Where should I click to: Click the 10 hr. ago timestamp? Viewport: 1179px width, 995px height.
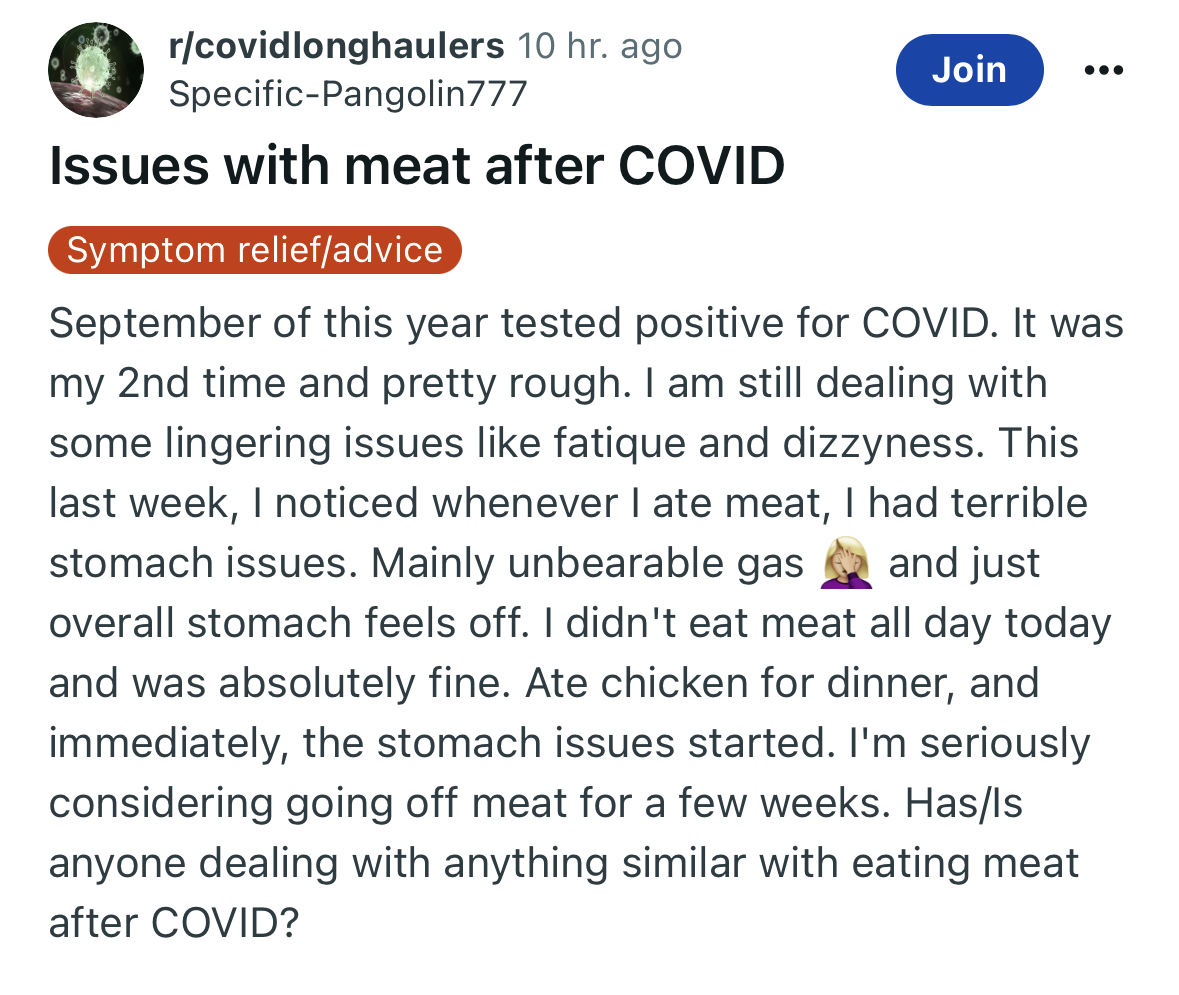click(599, 46)
